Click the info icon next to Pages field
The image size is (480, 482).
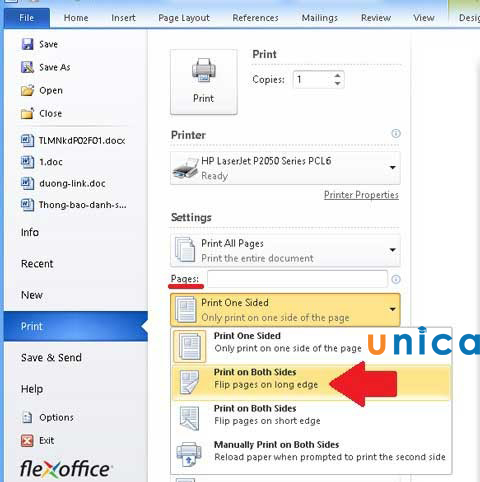396,279
